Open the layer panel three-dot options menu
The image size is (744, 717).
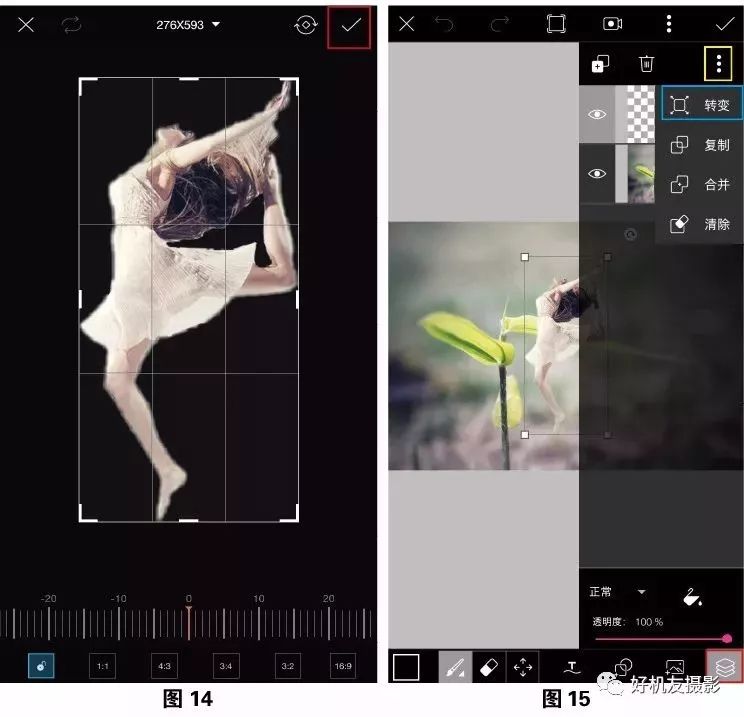(719, 64)
